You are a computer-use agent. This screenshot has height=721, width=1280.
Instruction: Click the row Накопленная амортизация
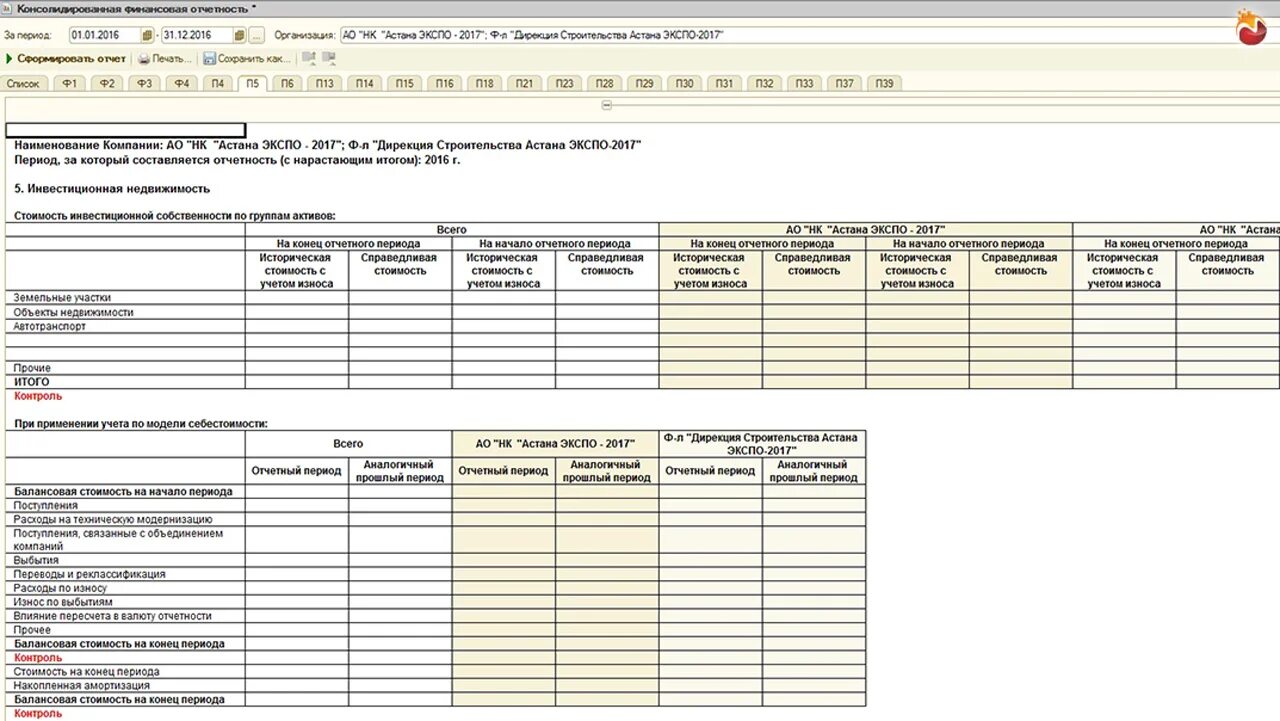[82, 686]
